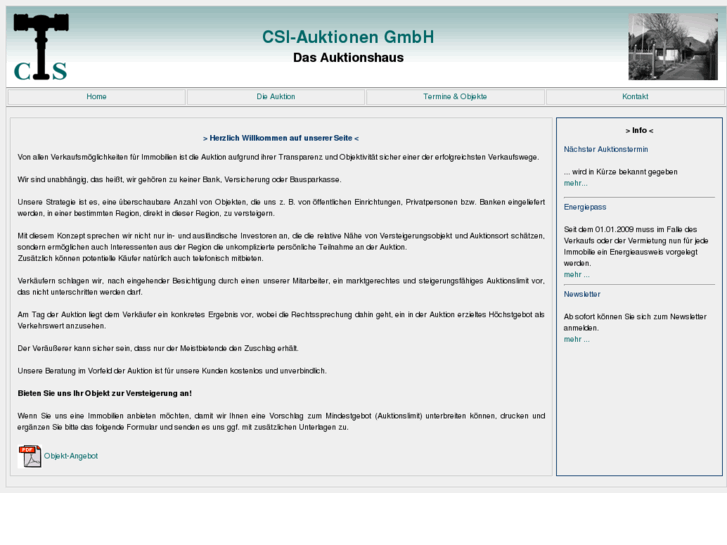This screenshot has width=727, height=545.
Task: Click the 'Wir sind unabhängig' paragraph
Action: pos(179,180)
